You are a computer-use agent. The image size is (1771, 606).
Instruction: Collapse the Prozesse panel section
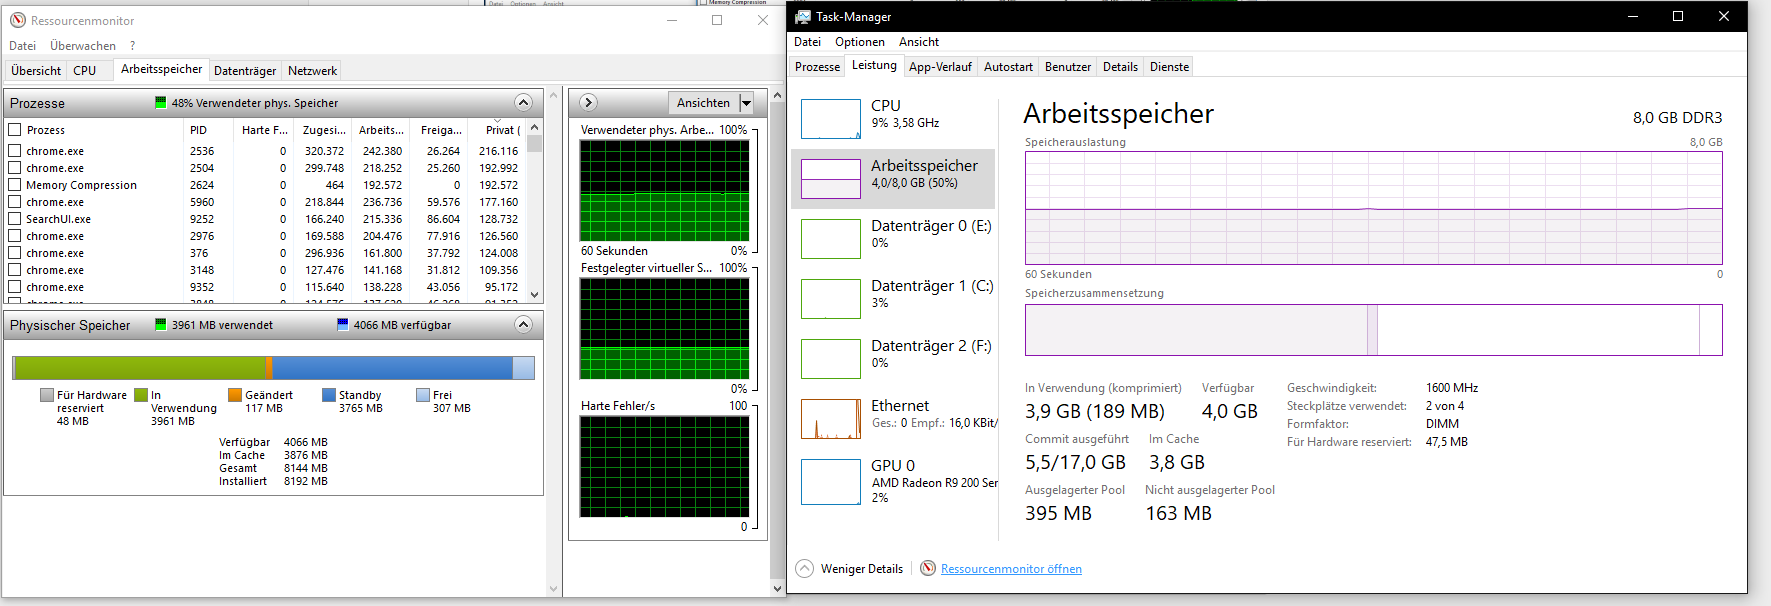tap(523, 103)
